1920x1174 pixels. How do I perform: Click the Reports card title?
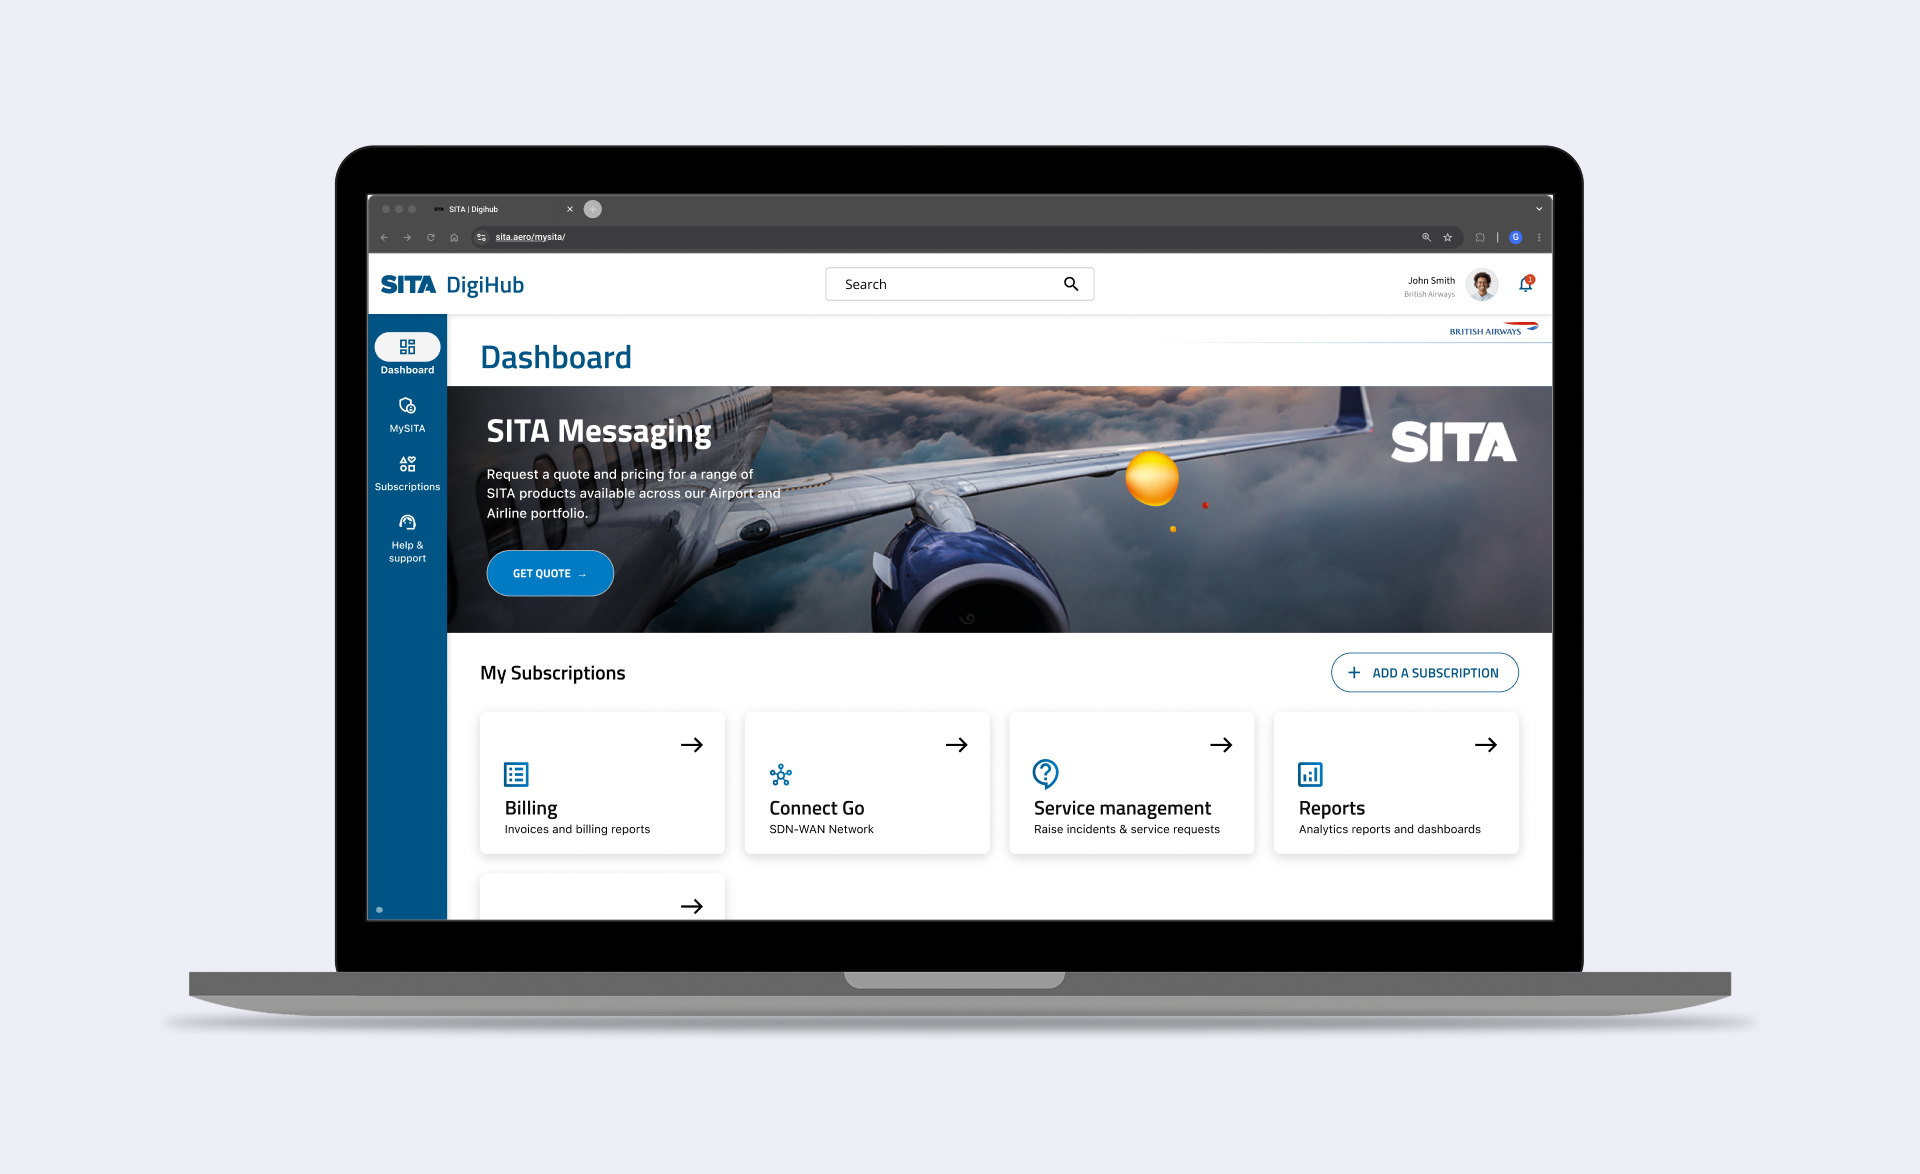click(x=1332, y=808)
